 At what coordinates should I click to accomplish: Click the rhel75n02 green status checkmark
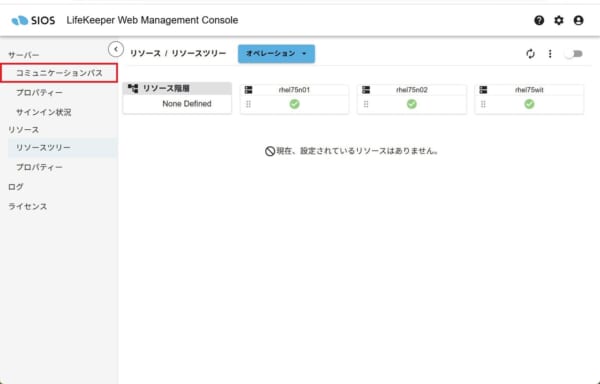412,104
